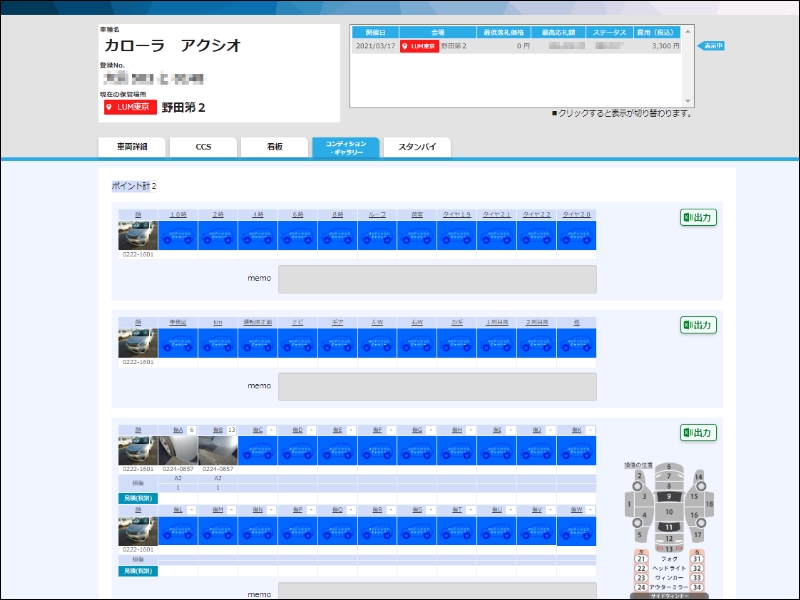Open the スタンバイ tab

(x=417, y=147)
